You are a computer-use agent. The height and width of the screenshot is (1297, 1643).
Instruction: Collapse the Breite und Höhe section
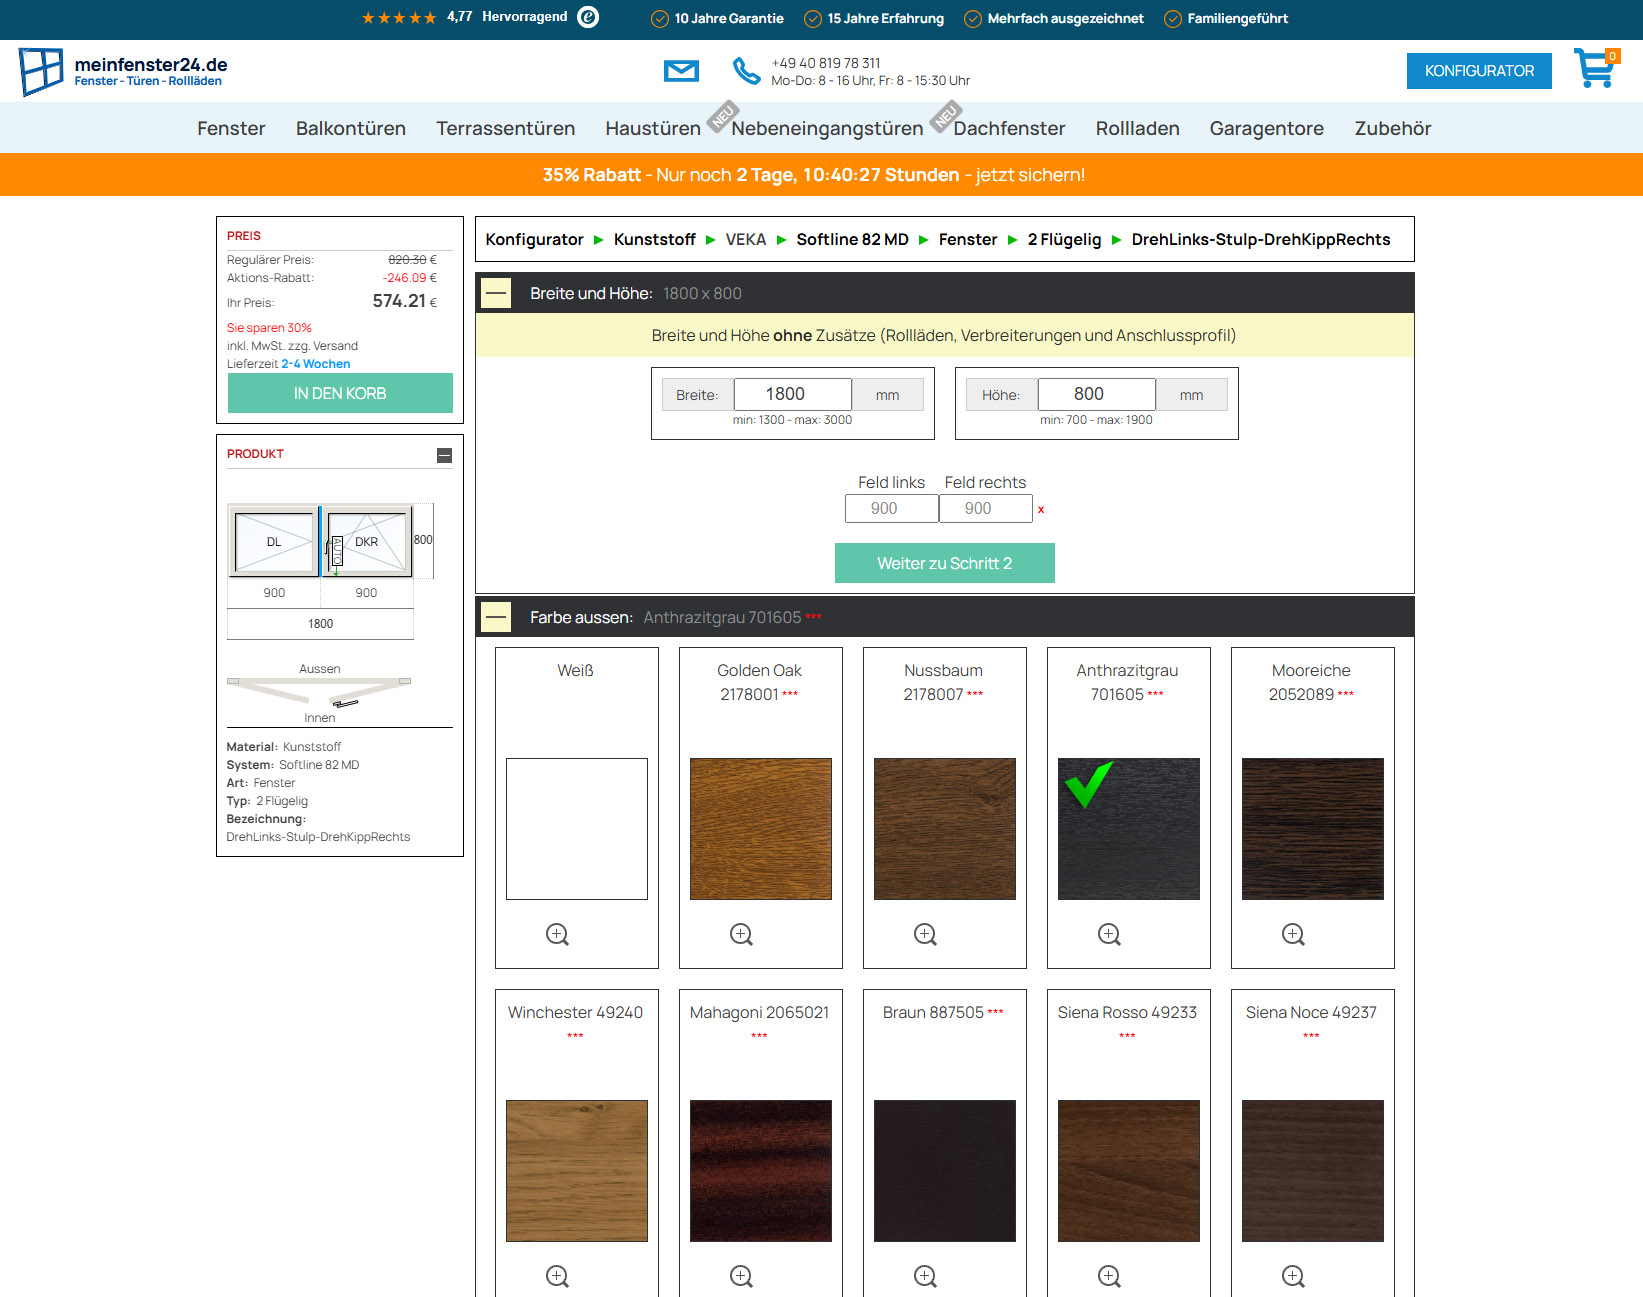click(x=496, y=293)
